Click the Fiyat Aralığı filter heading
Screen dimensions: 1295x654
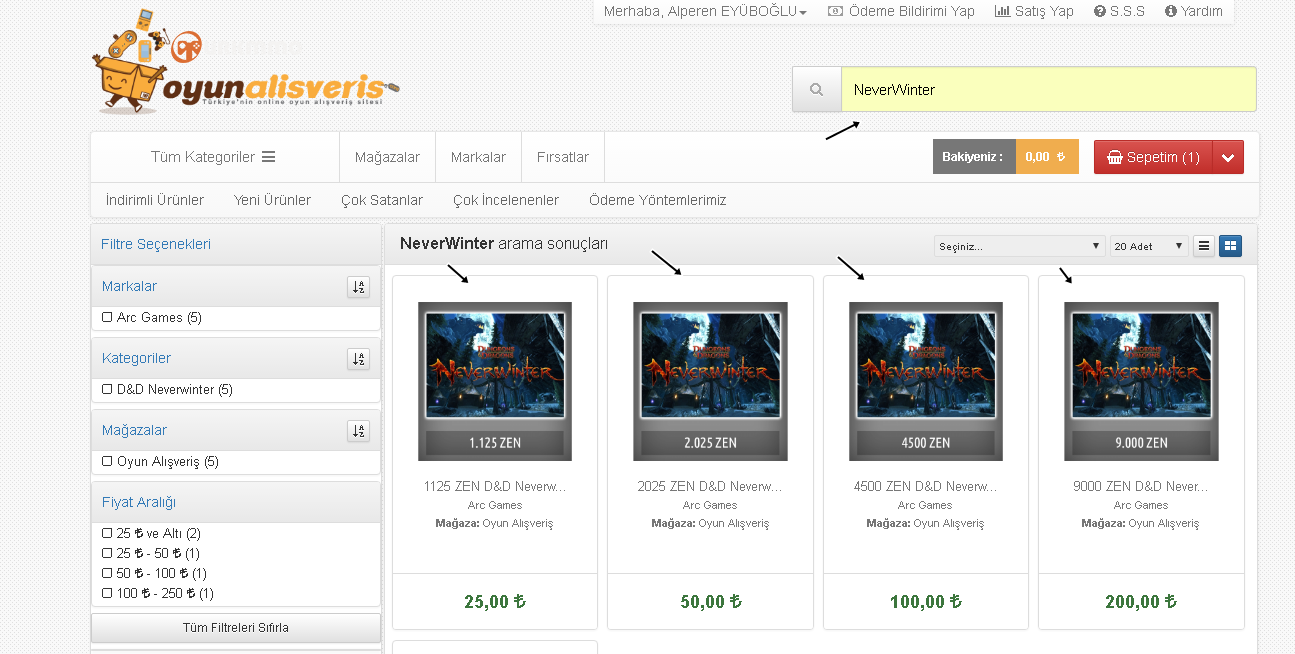[x=139, y=502]
